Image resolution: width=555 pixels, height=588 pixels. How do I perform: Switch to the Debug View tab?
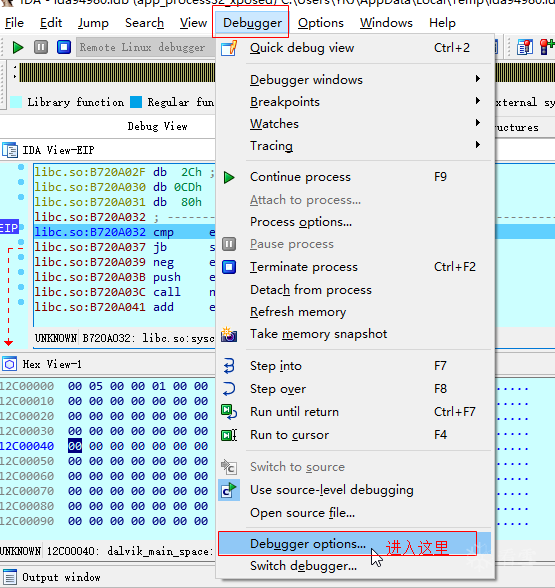(x=158, y=126)
